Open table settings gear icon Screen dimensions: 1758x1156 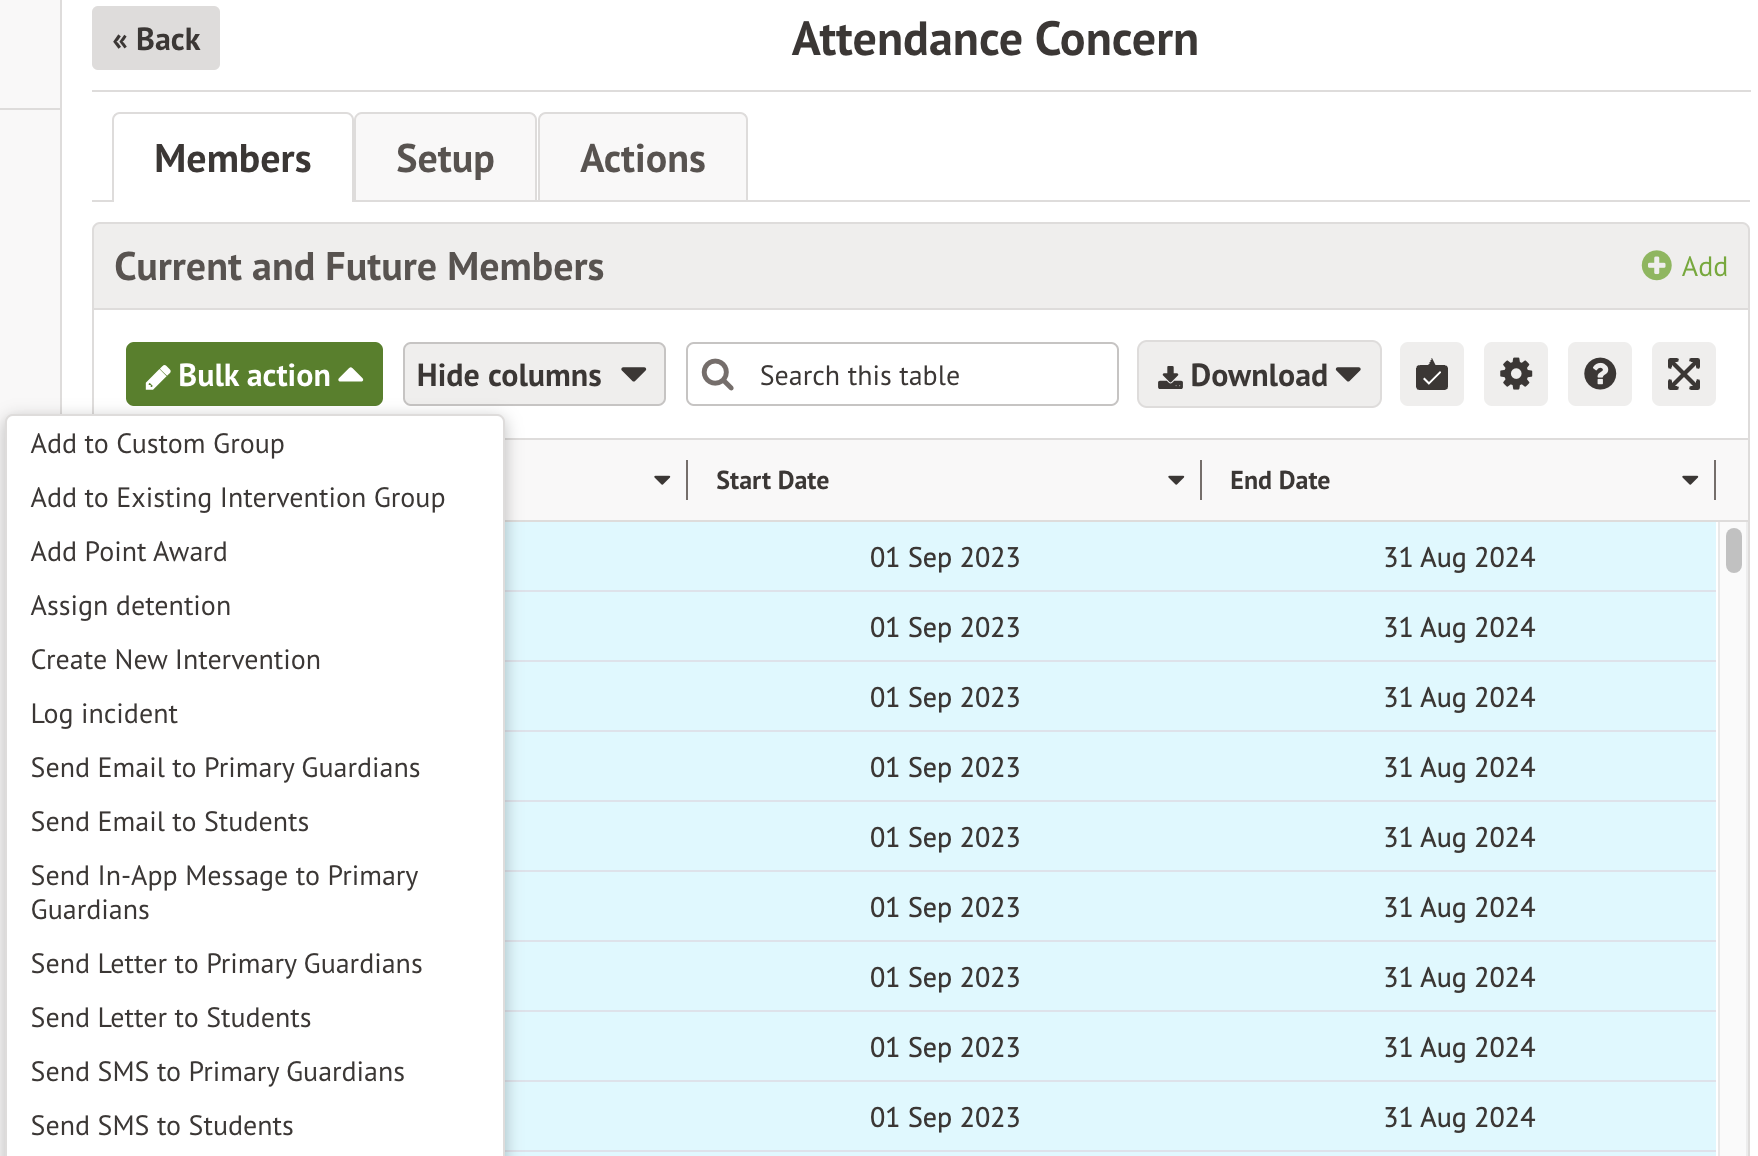[x=1515, y=375]
